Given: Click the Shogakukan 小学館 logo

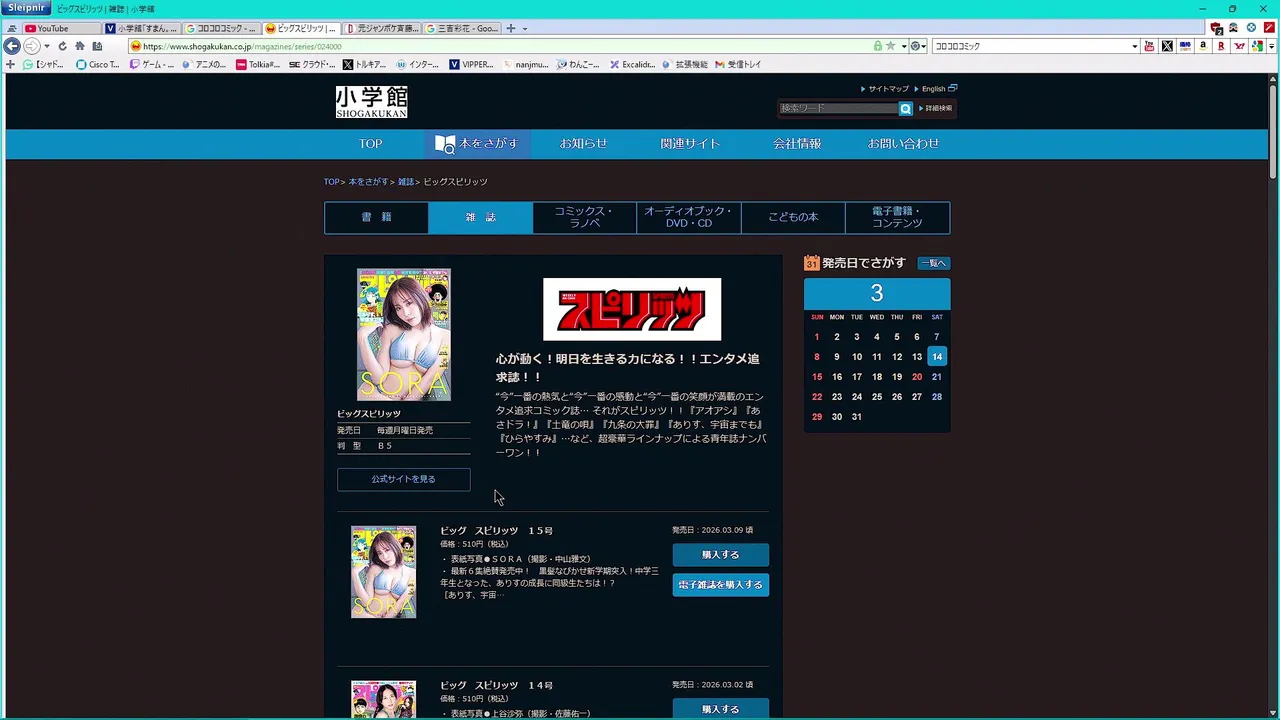Looking at the screenshot, I should pos(371,102).
